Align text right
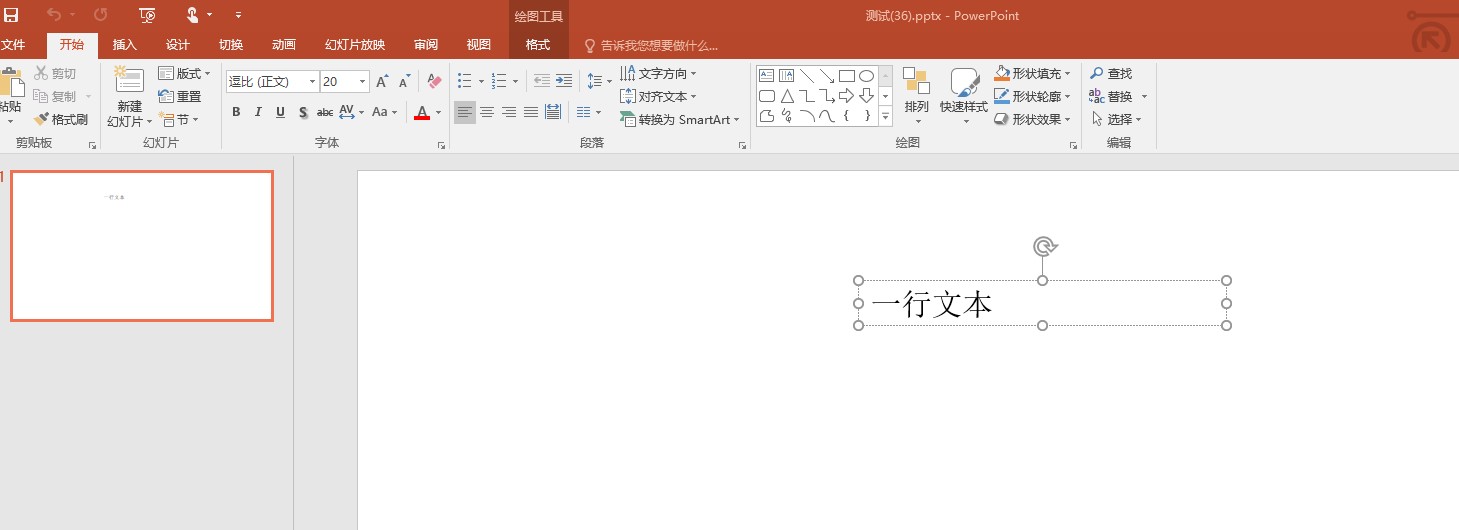1459x530 pixels. pyautogui.click(x=509, y=112)
